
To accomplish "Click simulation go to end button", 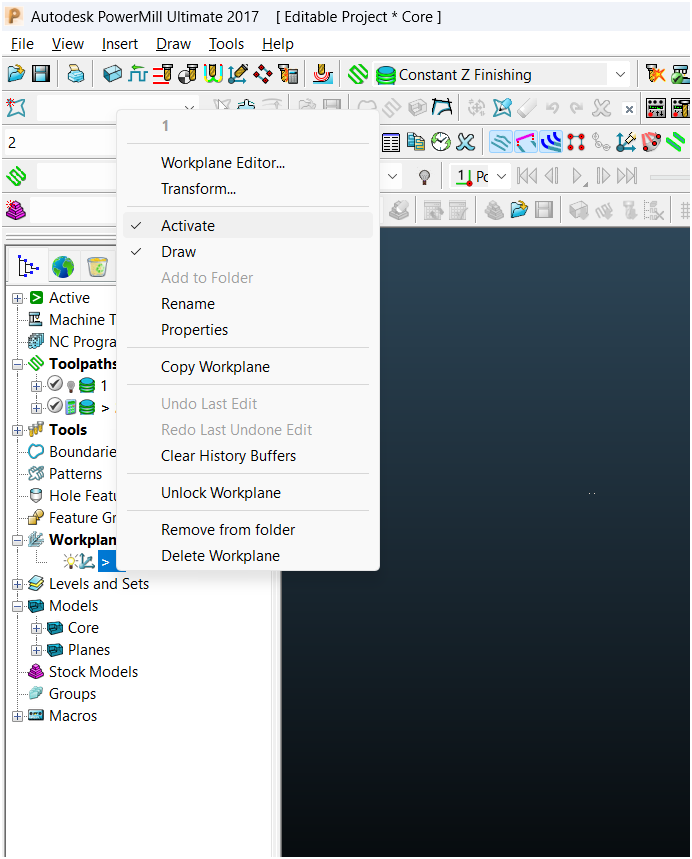I will point(627,176).
